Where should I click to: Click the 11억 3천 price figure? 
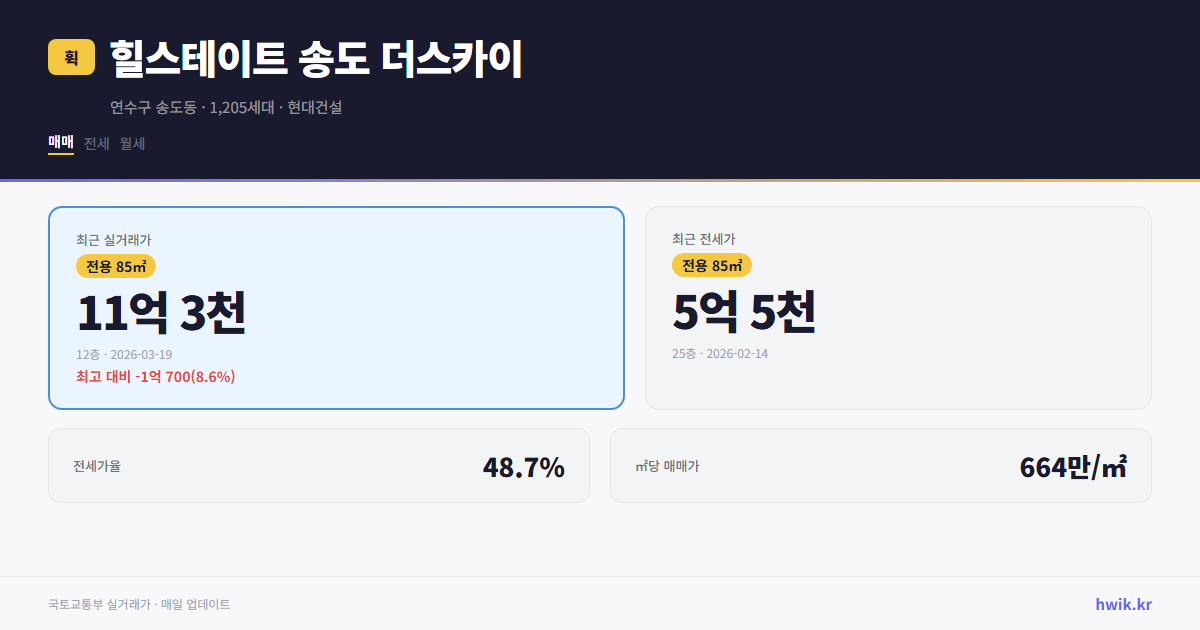coord(162,314)
